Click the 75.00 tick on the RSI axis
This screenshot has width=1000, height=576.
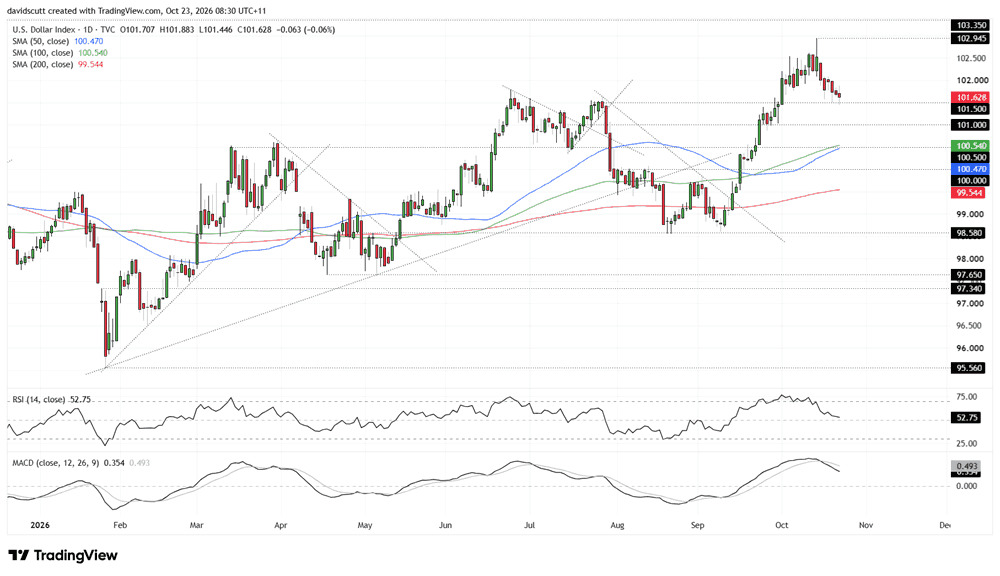pyautogui.click(x=967, y=397)
